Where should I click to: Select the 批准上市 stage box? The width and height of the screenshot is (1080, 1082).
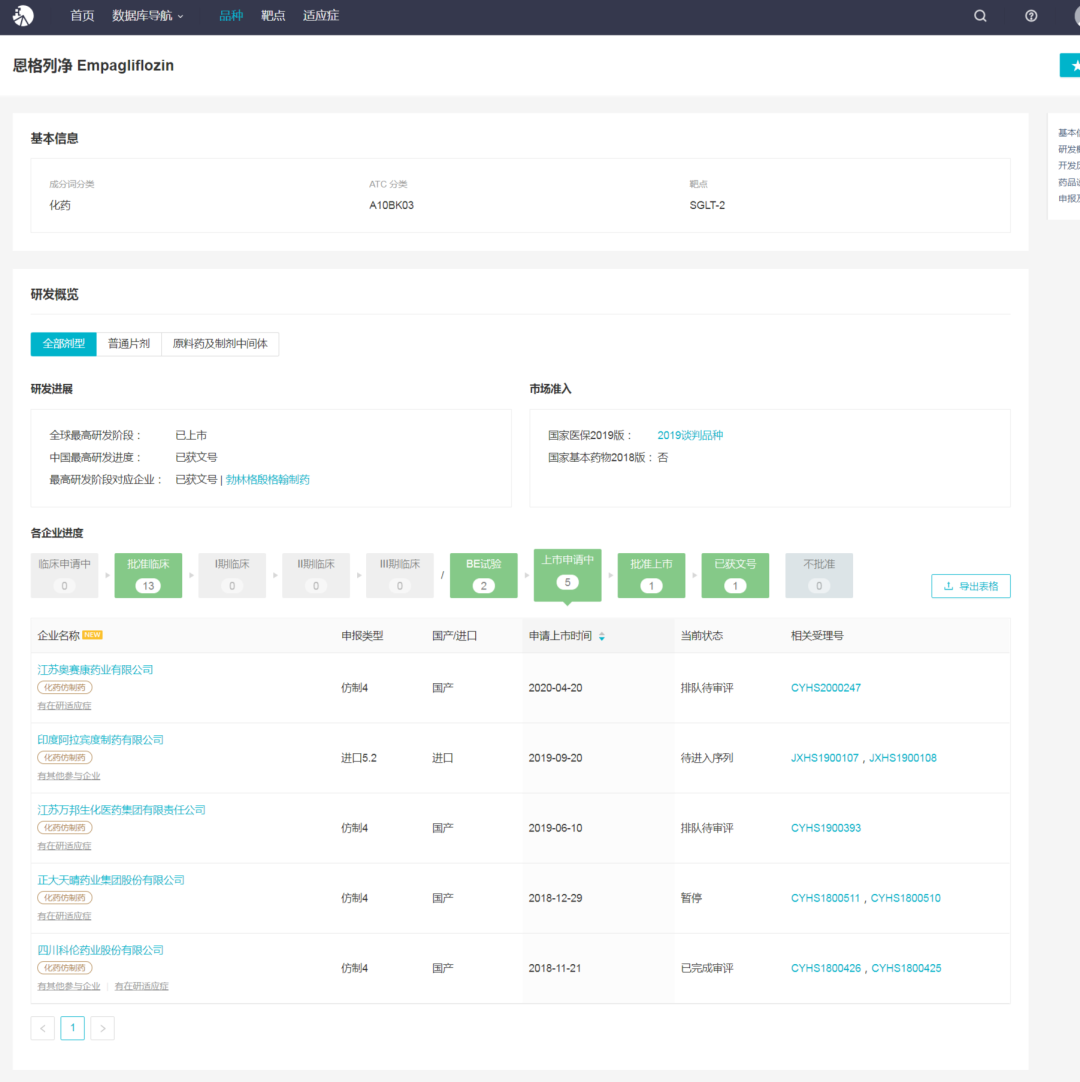pyautogui.click(x=651, y=575)
